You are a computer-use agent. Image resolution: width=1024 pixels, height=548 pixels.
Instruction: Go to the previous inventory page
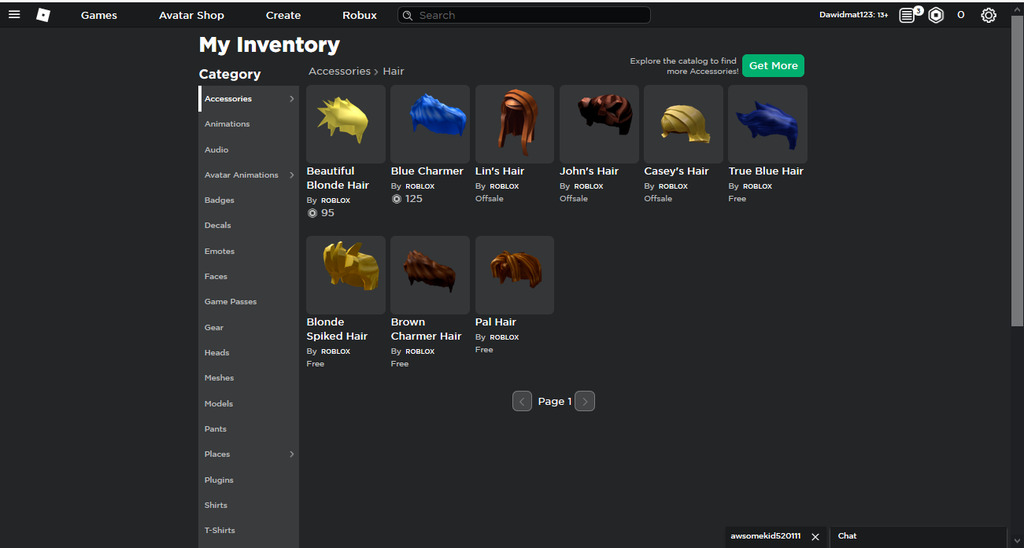(x=522, y=401)
